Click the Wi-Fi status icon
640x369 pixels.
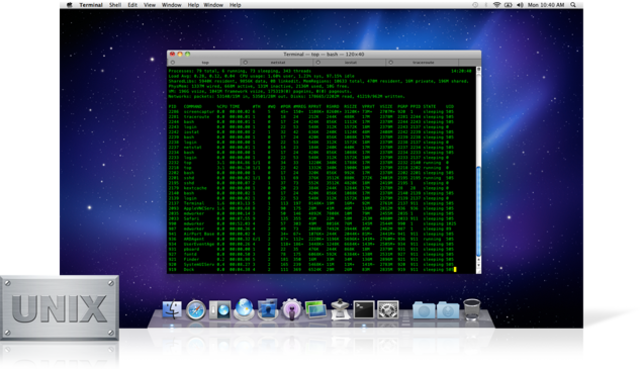click(497, 5)
